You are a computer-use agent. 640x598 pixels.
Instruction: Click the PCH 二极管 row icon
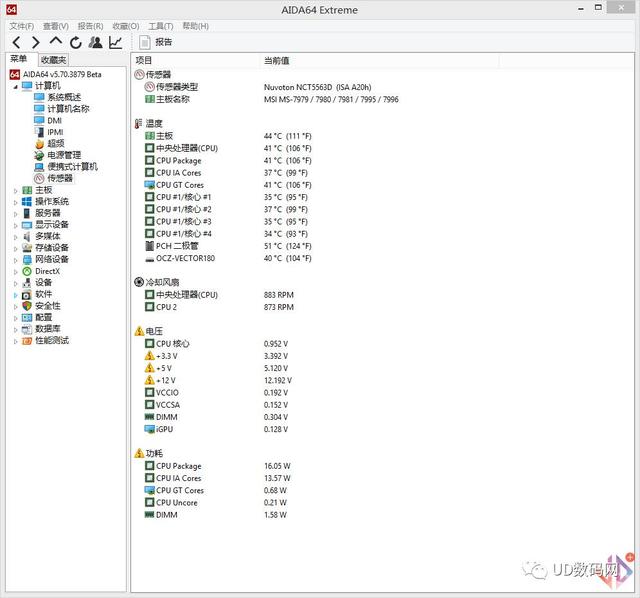pos(149,246)
